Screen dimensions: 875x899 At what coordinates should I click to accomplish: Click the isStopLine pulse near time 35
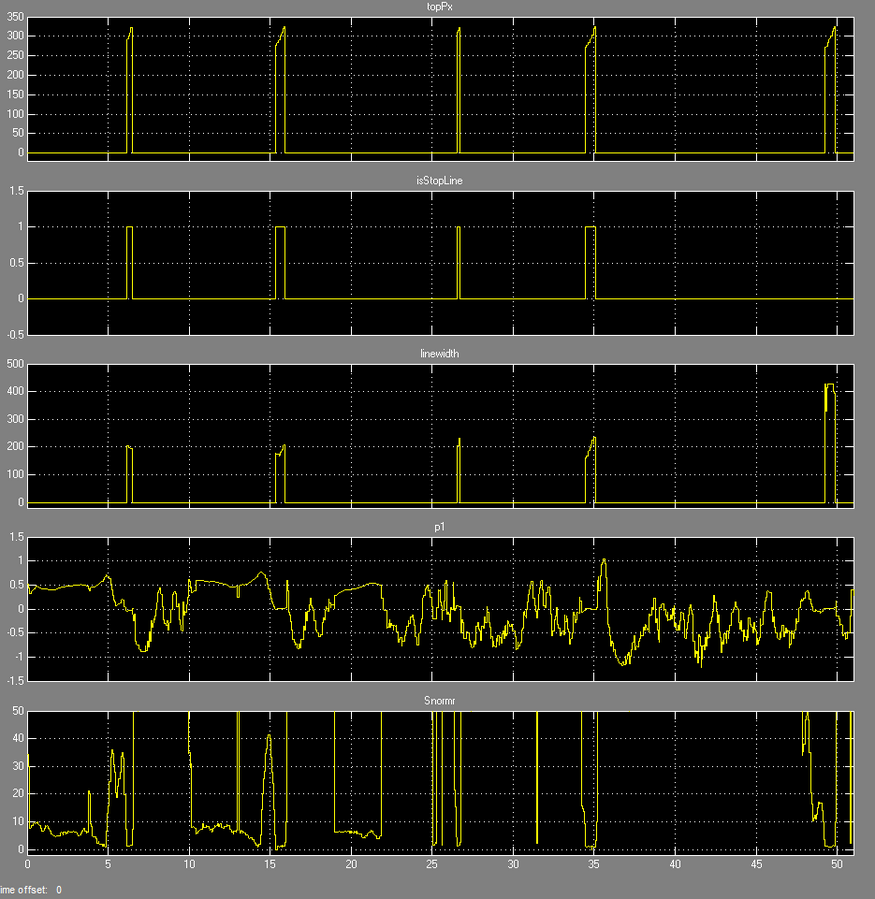(590, 228)
